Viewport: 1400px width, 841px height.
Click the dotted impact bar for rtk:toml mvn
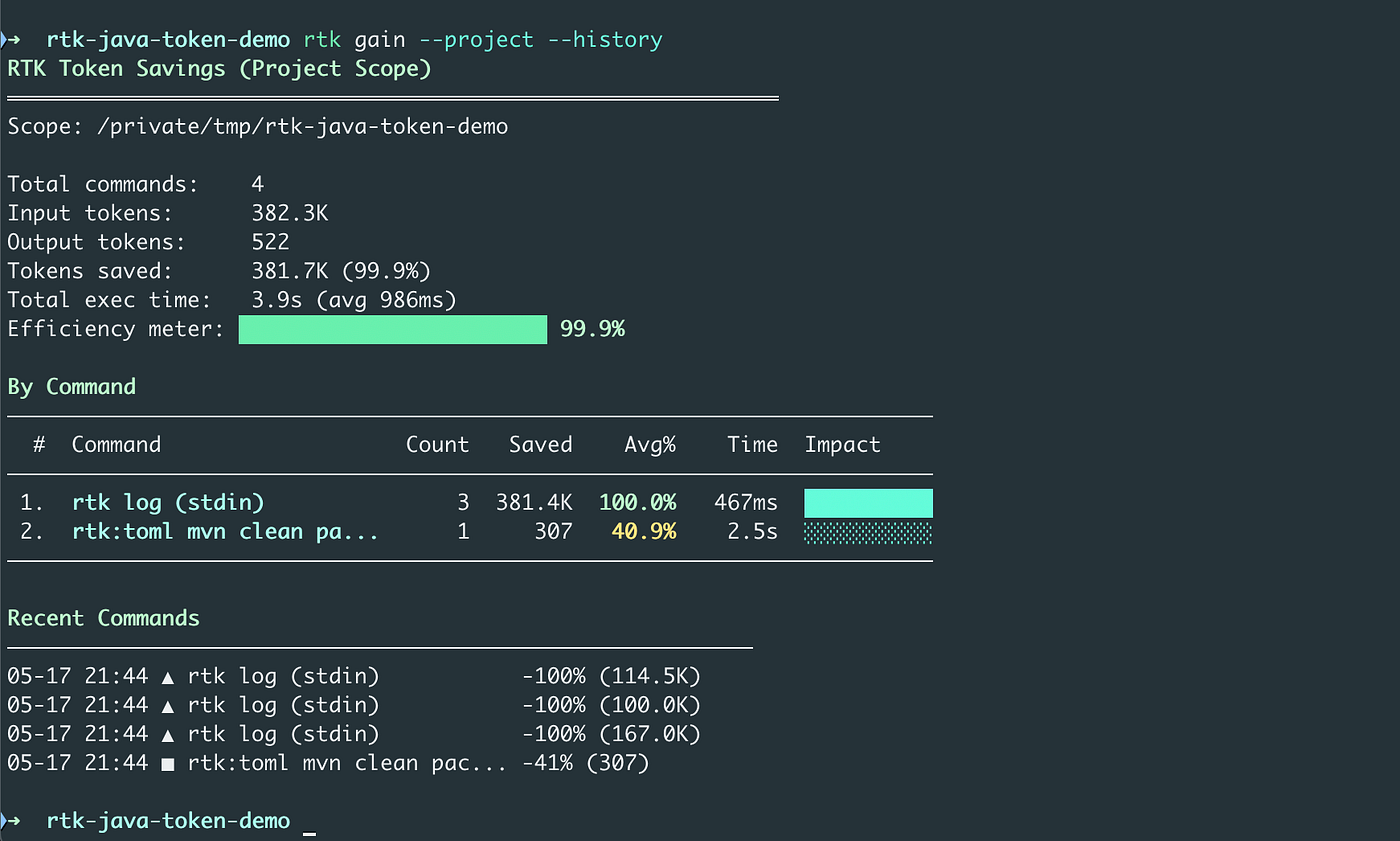(868, 532)
